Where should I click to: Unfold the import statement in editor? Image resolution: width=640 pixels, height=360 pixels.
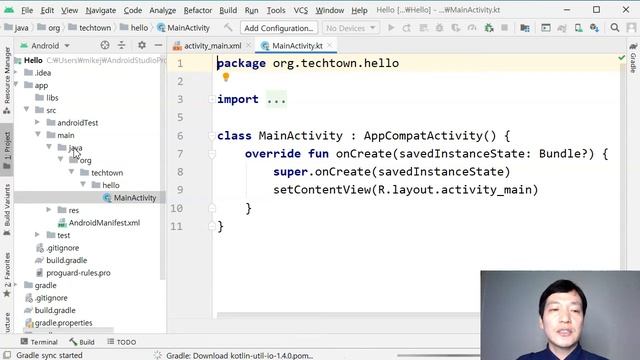[211, 99]
